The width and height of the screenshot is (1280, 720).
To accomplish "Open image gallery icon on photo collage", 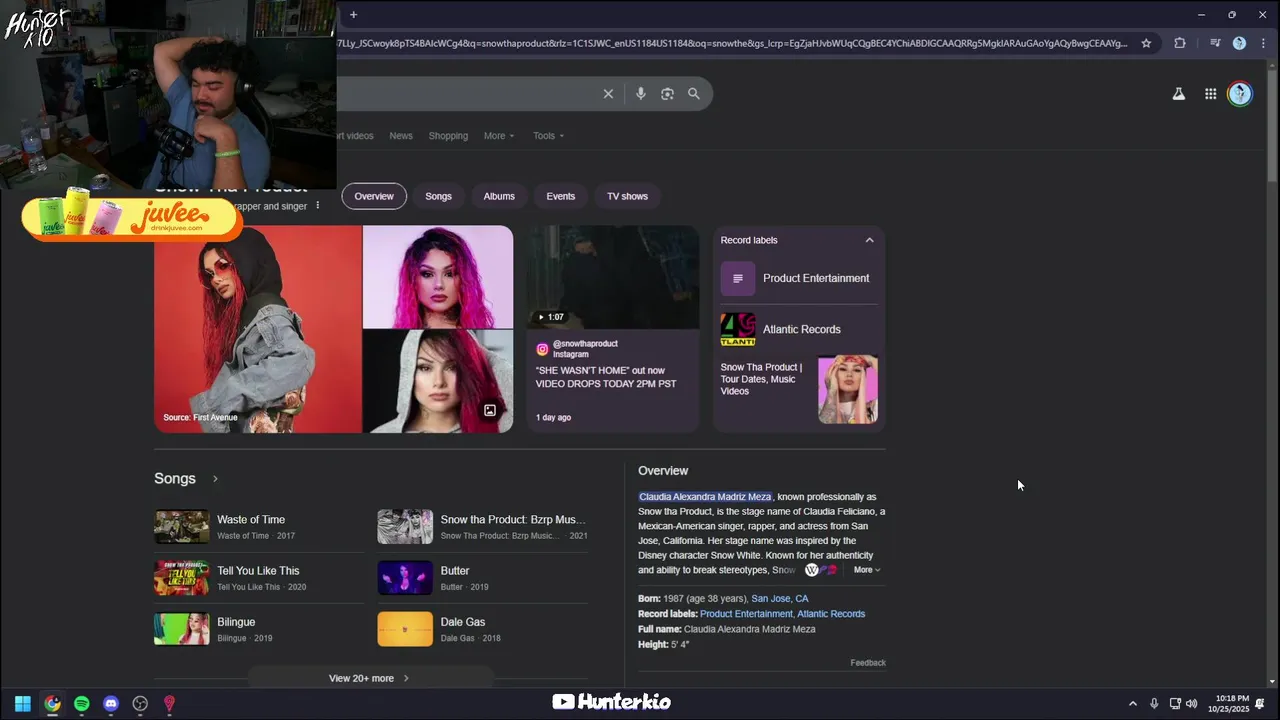I will (x=490, y=411).
